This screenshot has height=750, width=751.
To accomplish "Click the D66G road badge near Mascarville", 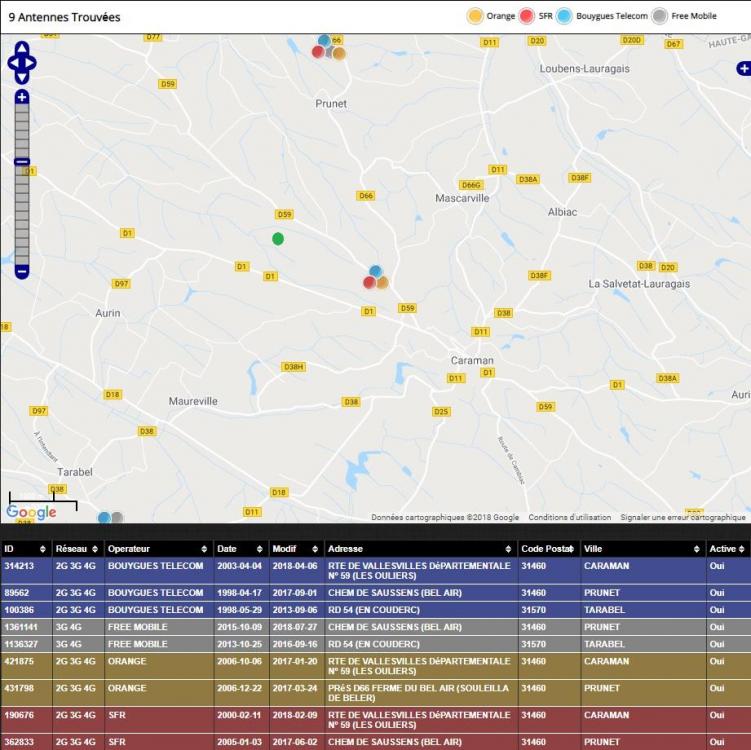I will (471, 185).
